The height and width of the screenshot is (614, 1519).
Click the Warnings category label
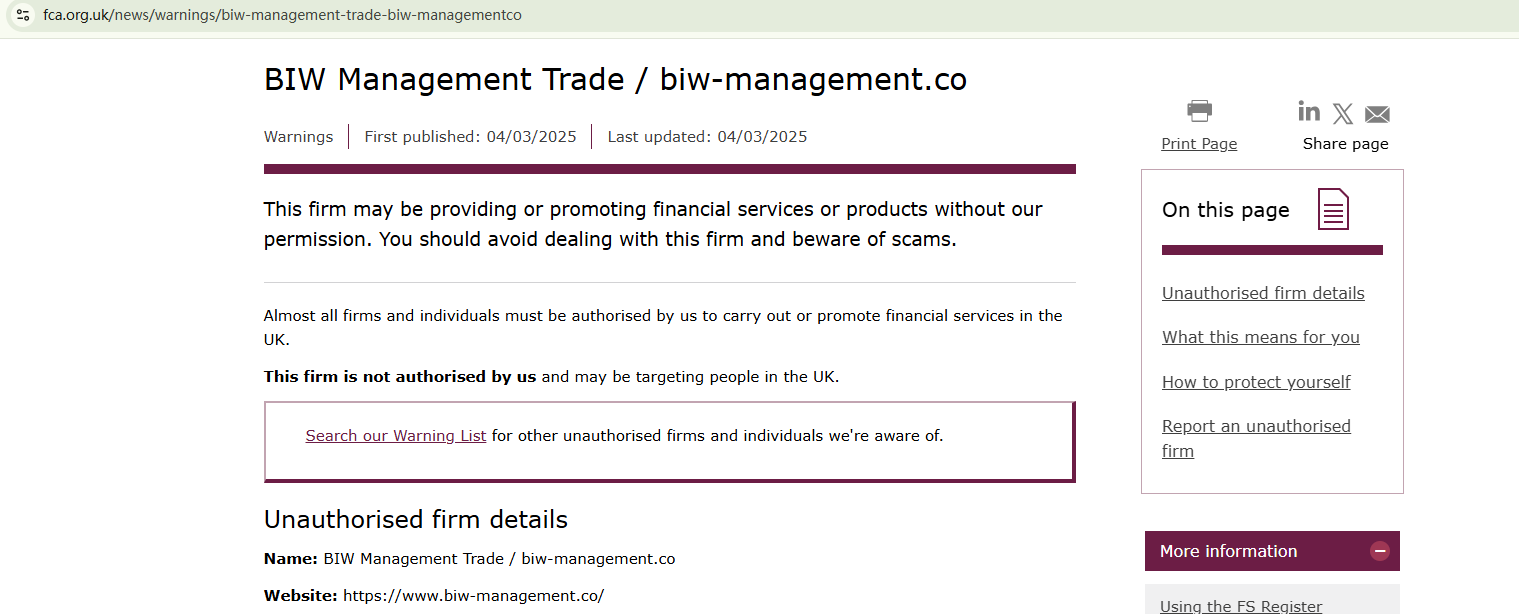[298, 137]
